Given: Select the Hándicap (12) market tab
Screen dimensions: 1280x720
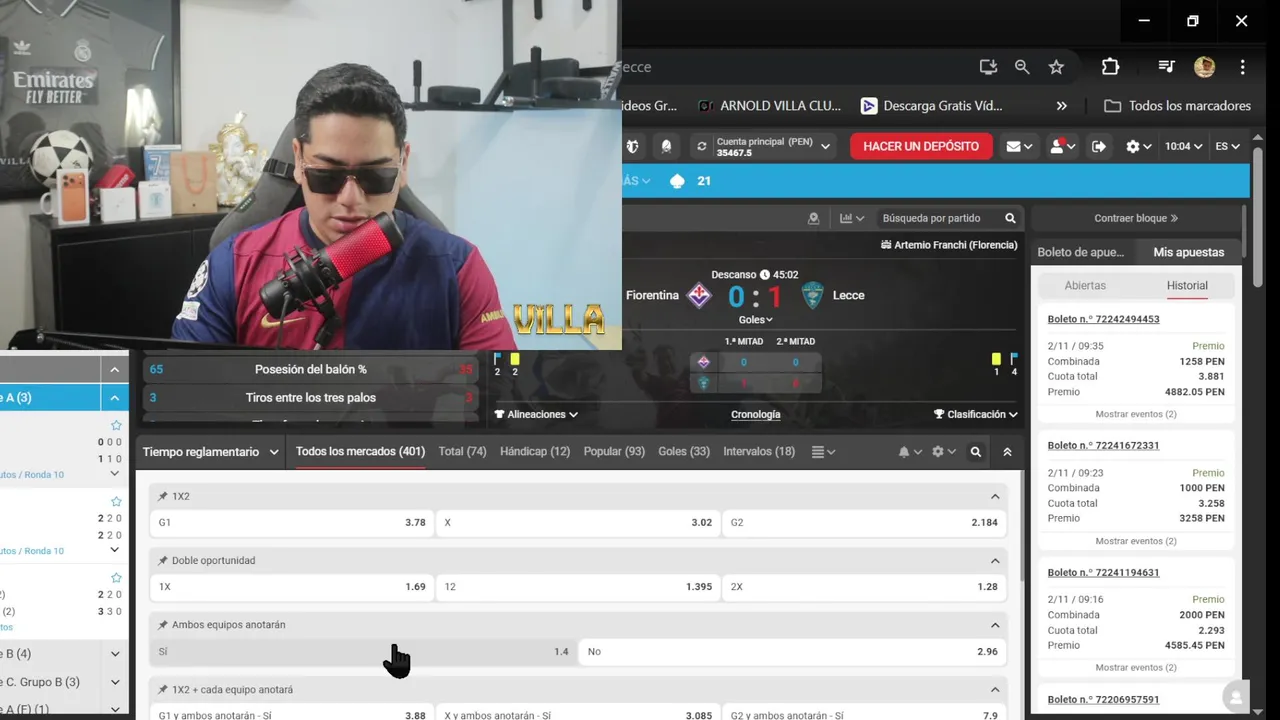Looking at the screenshot, I should [535, 452].
